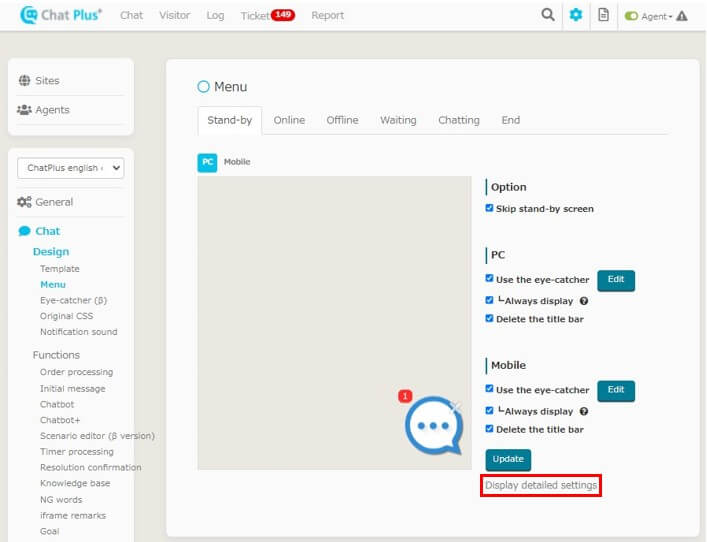Open the Functions section
This screenshot has width=707, height=542.
(x=56, y=355)
